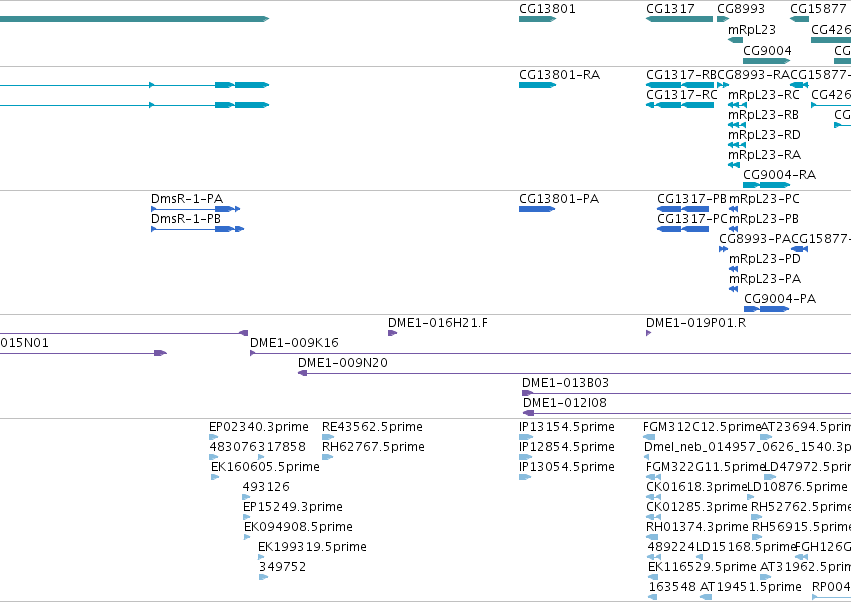Click the DME1-009K16 clone label
Viewport: 851px width, 602px height.
pos(294,343)
